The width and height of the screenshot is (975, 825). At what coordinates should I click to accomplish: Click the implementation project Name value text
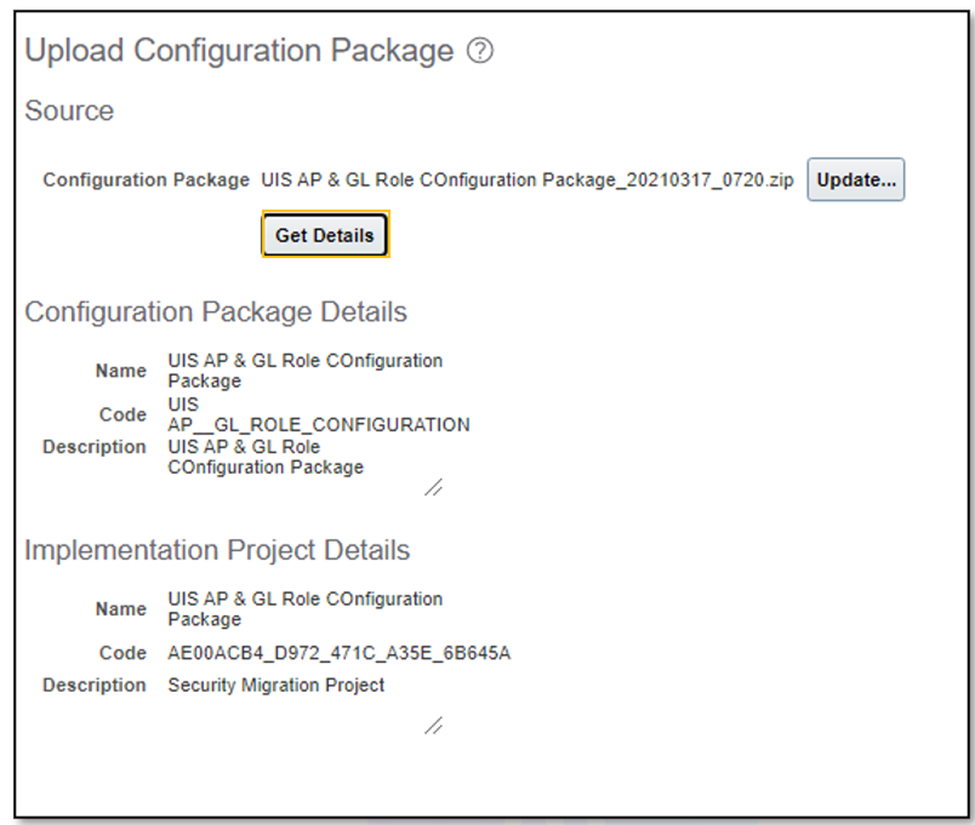(305, 609)
